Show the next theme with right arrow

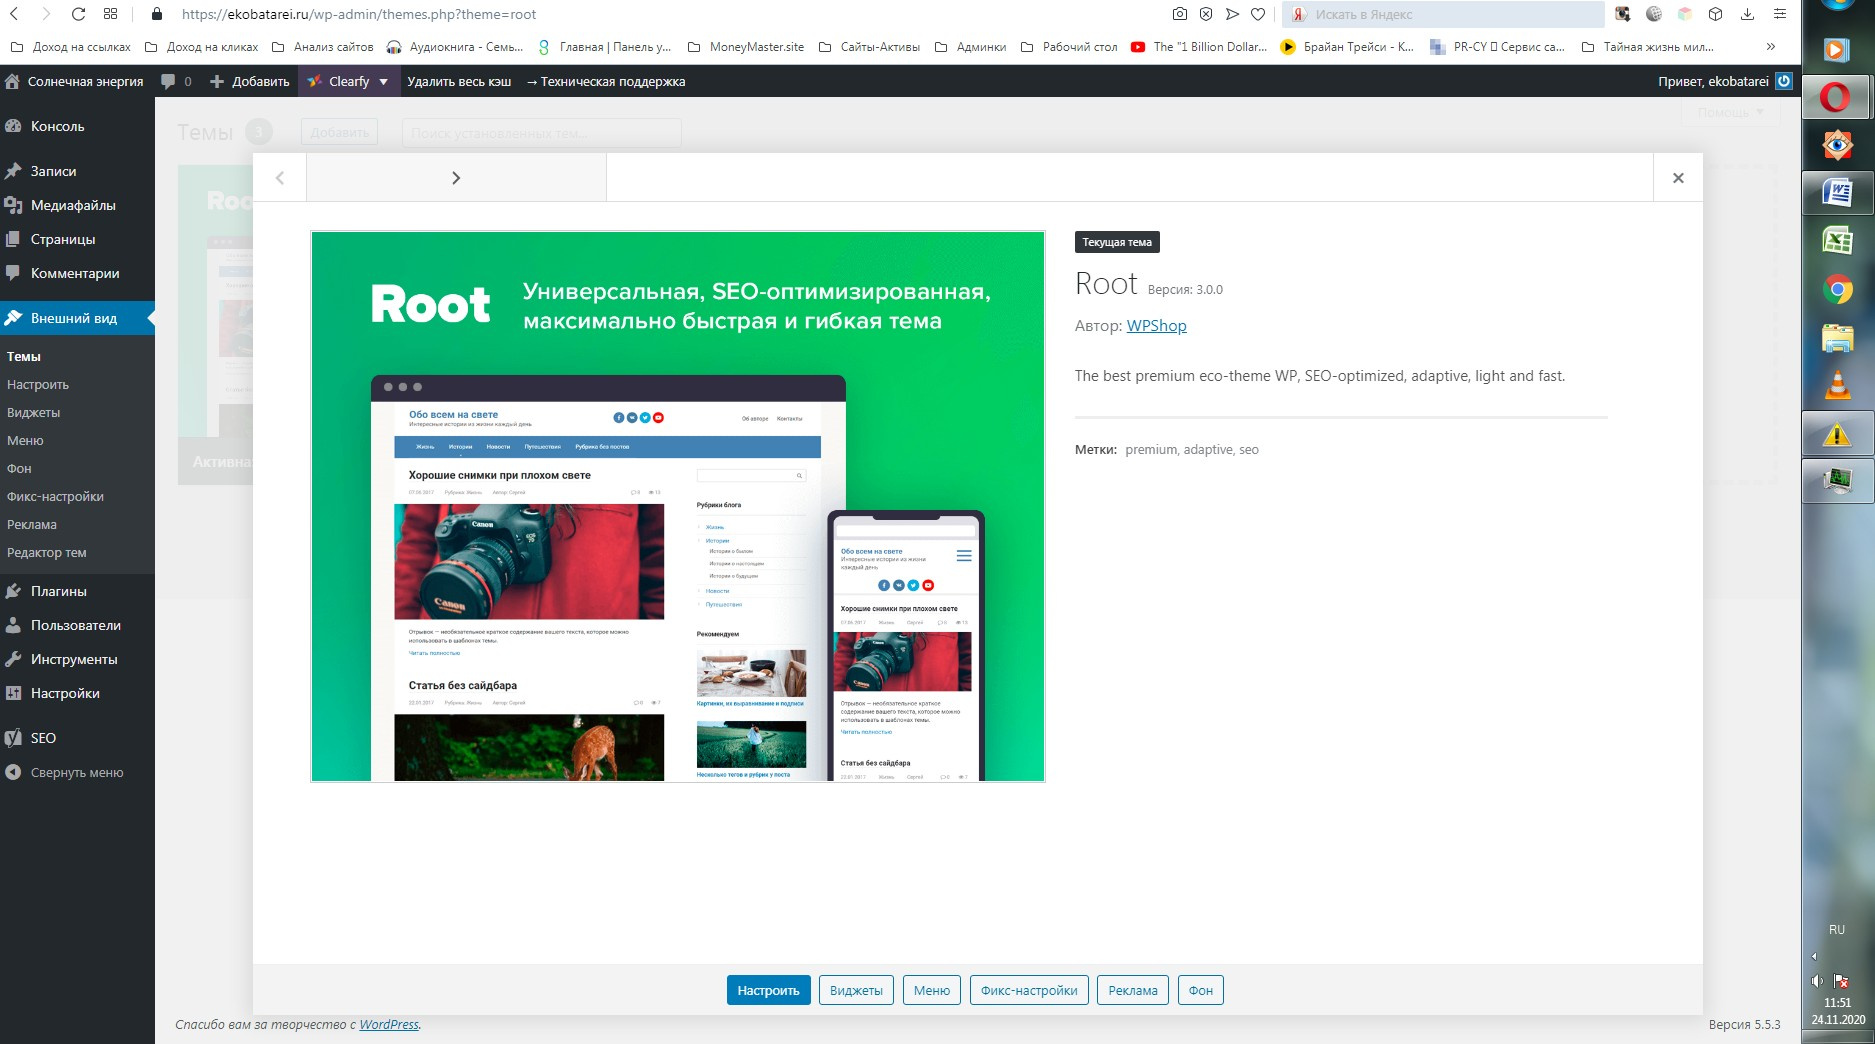coord(456,178)
